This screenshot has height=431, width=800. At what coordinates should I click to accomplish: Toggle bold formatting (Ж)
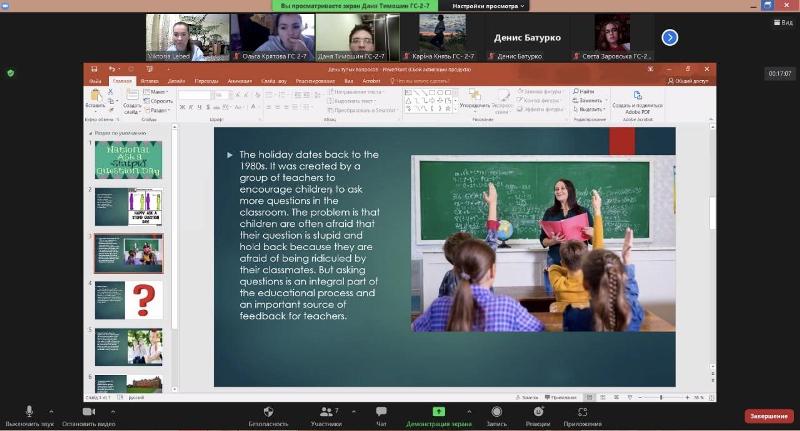coord(182,107)
